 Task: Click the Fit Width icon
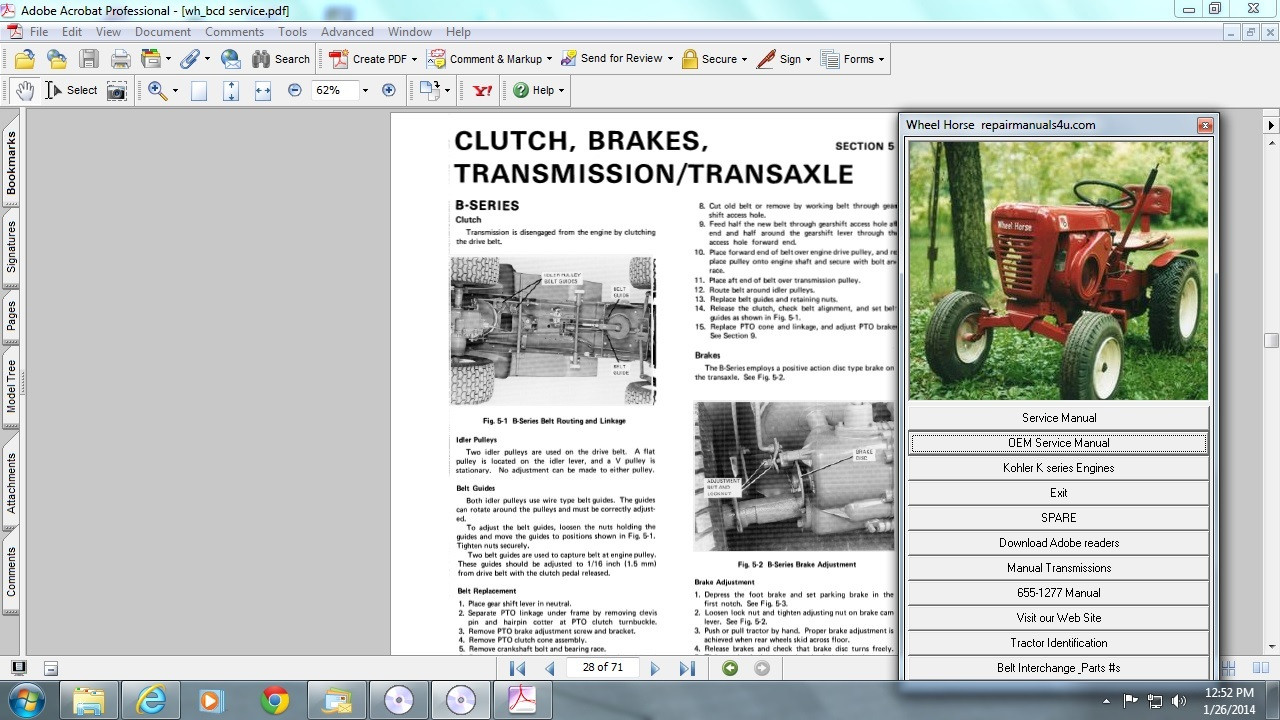(x=263, y=90)
